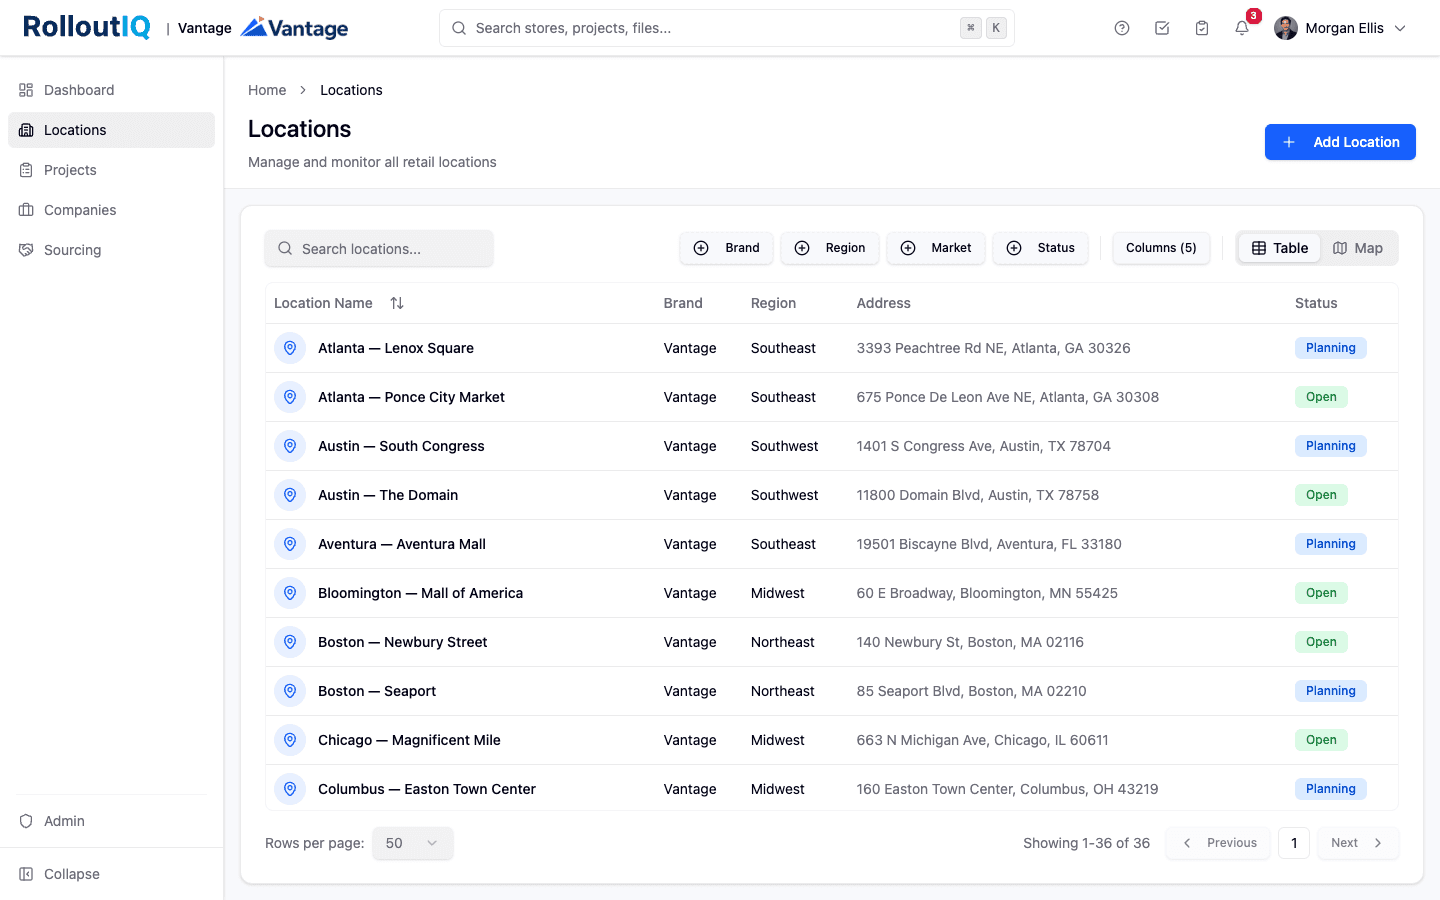Click pin icon for Chicago — Magnificent Mile
The image size is (1440, 900).
coord(290,740)
